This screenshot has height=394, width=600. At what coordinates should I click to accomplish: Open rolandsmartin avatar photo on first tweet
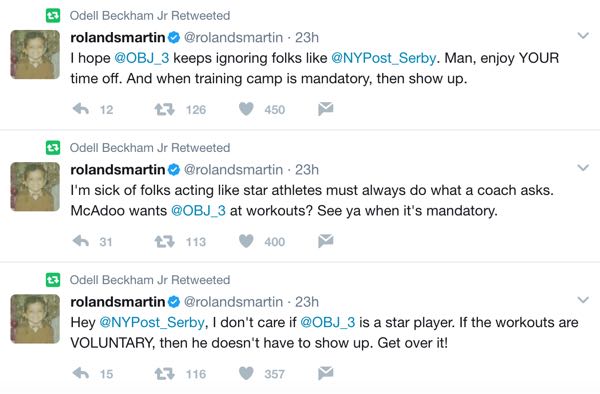pyautogui.click(x=35, y=54)
